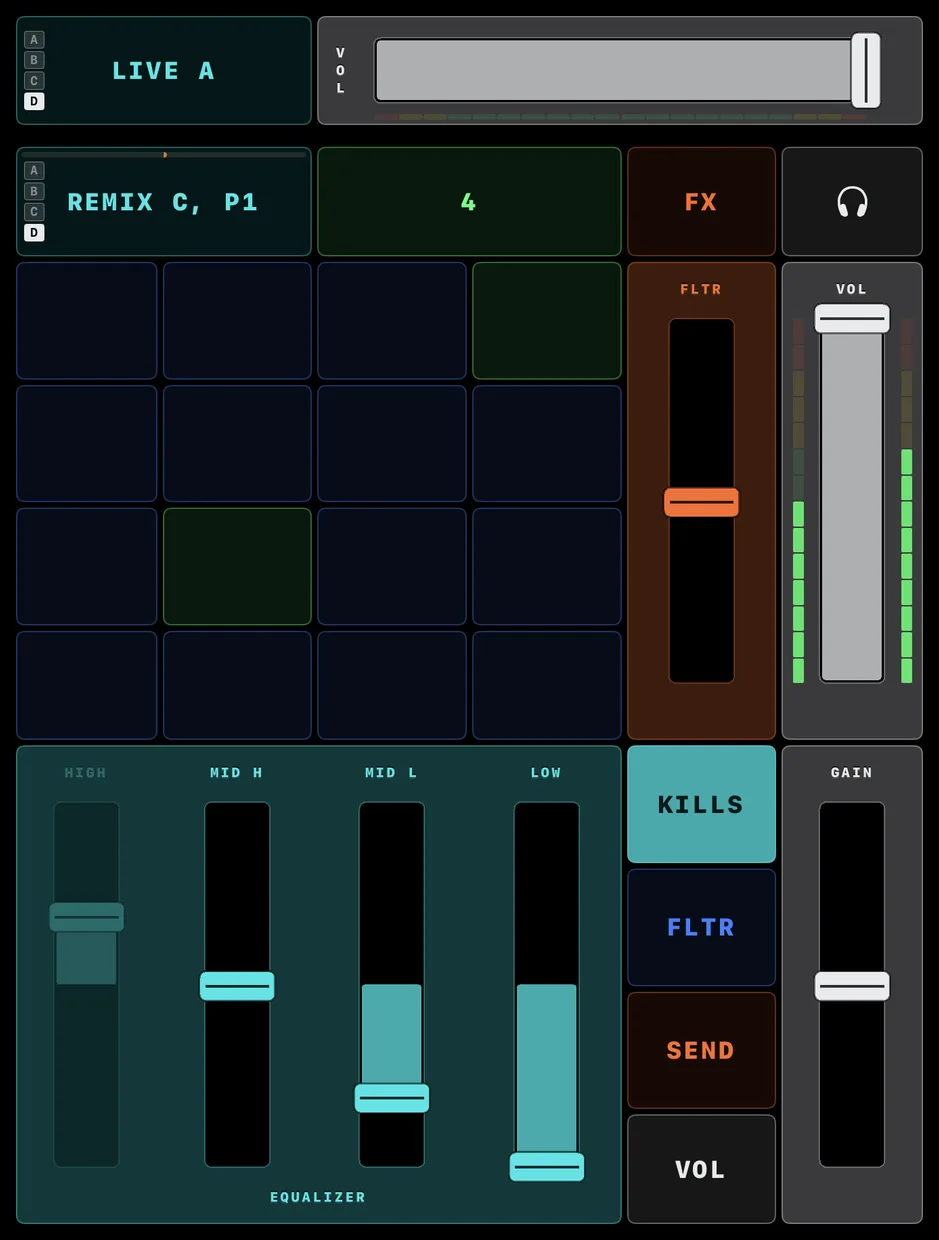This screenshot has width=939, height=1240.
Task: Click the GAIN label text
Action: [x=852, y=773]
